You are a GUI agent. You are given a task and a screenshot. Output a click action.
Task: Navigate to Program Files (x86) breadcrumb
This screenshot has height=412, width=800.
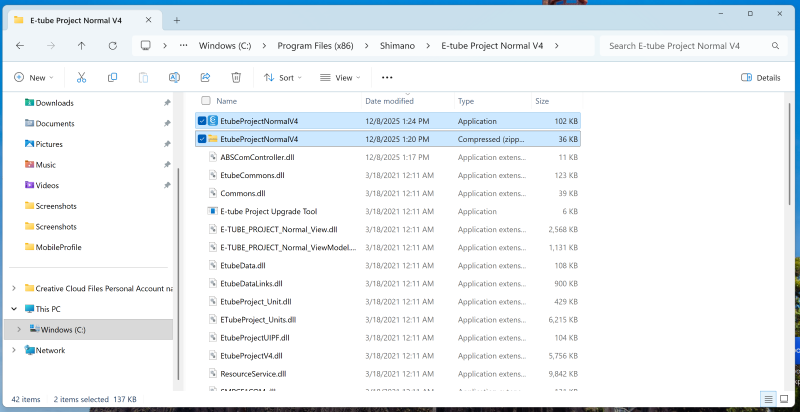[315, 45]
